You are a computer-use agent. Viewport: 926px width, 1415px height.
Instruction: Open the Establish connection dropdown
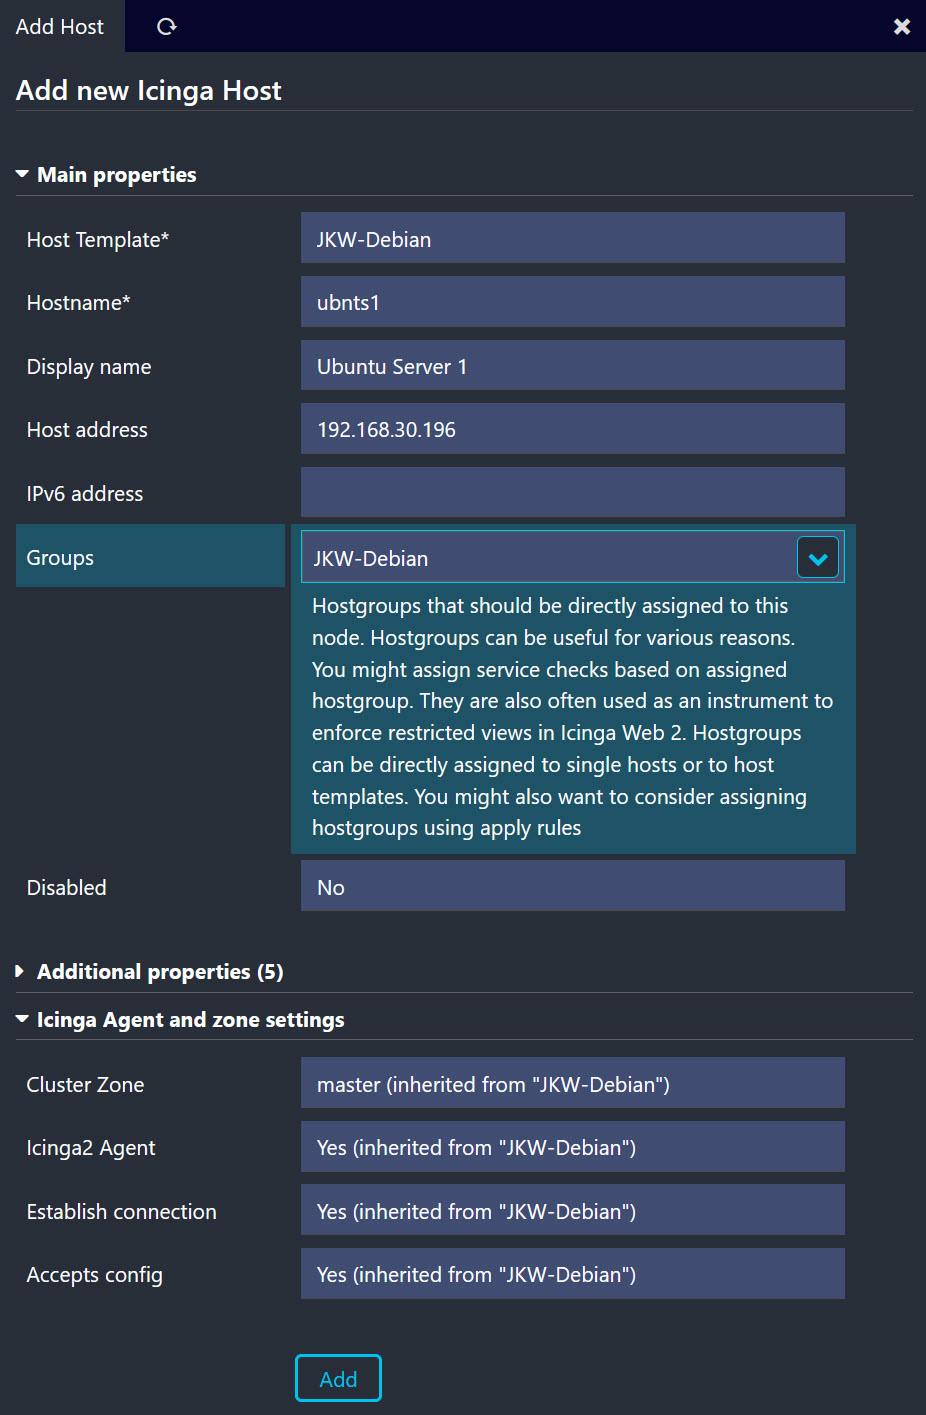tap(572, 1211)
